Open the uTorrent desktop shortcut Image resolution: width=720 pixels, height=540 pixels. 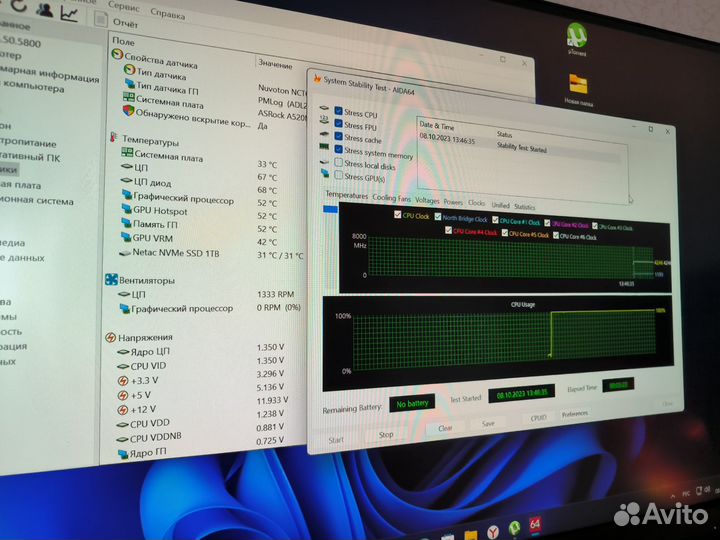click(576, 39)
